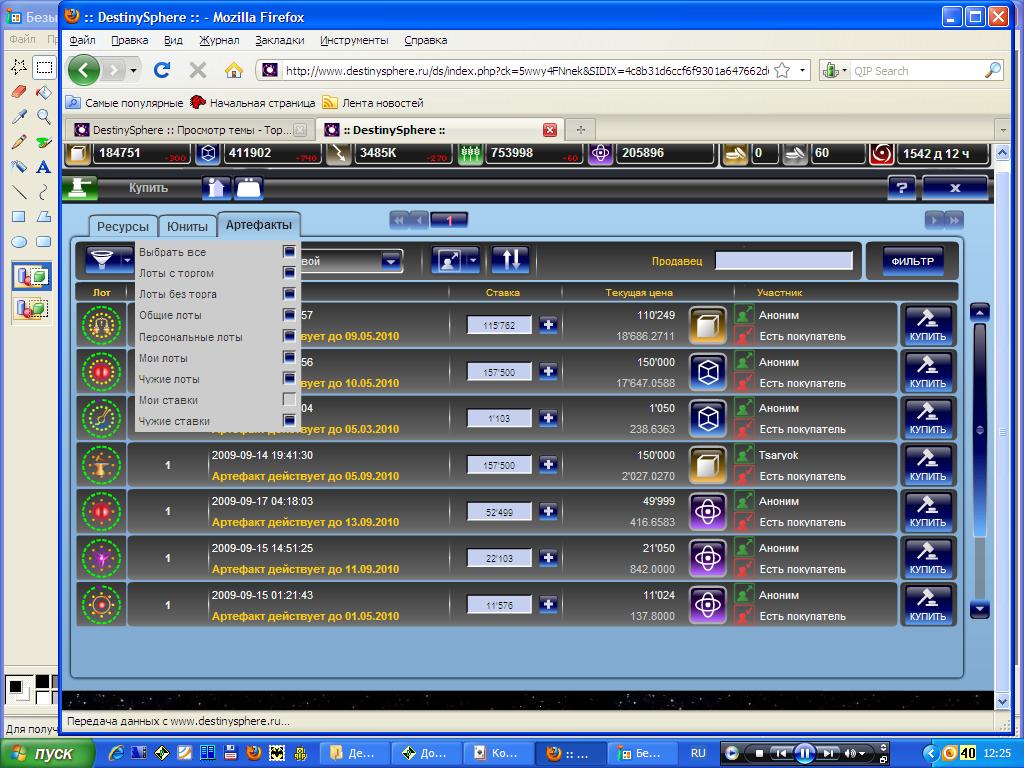Open the back button history dropdown arrow
1024x768 pixels.
pos(133,70)
